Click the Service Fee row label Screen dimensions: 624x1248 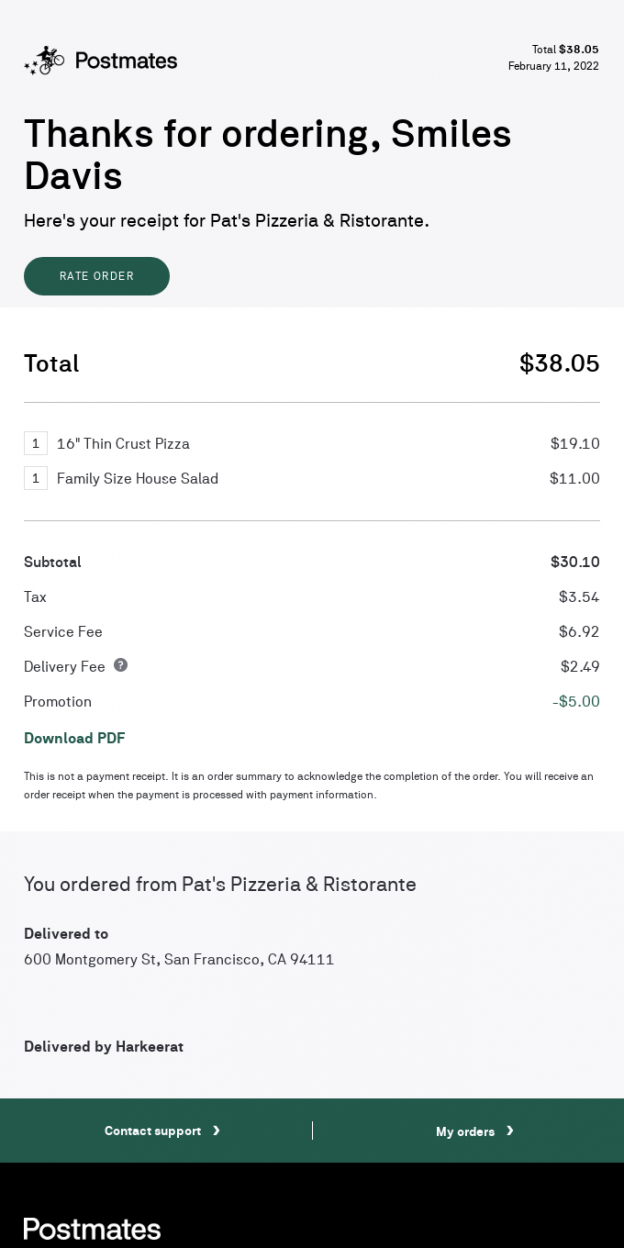point(63,631)
